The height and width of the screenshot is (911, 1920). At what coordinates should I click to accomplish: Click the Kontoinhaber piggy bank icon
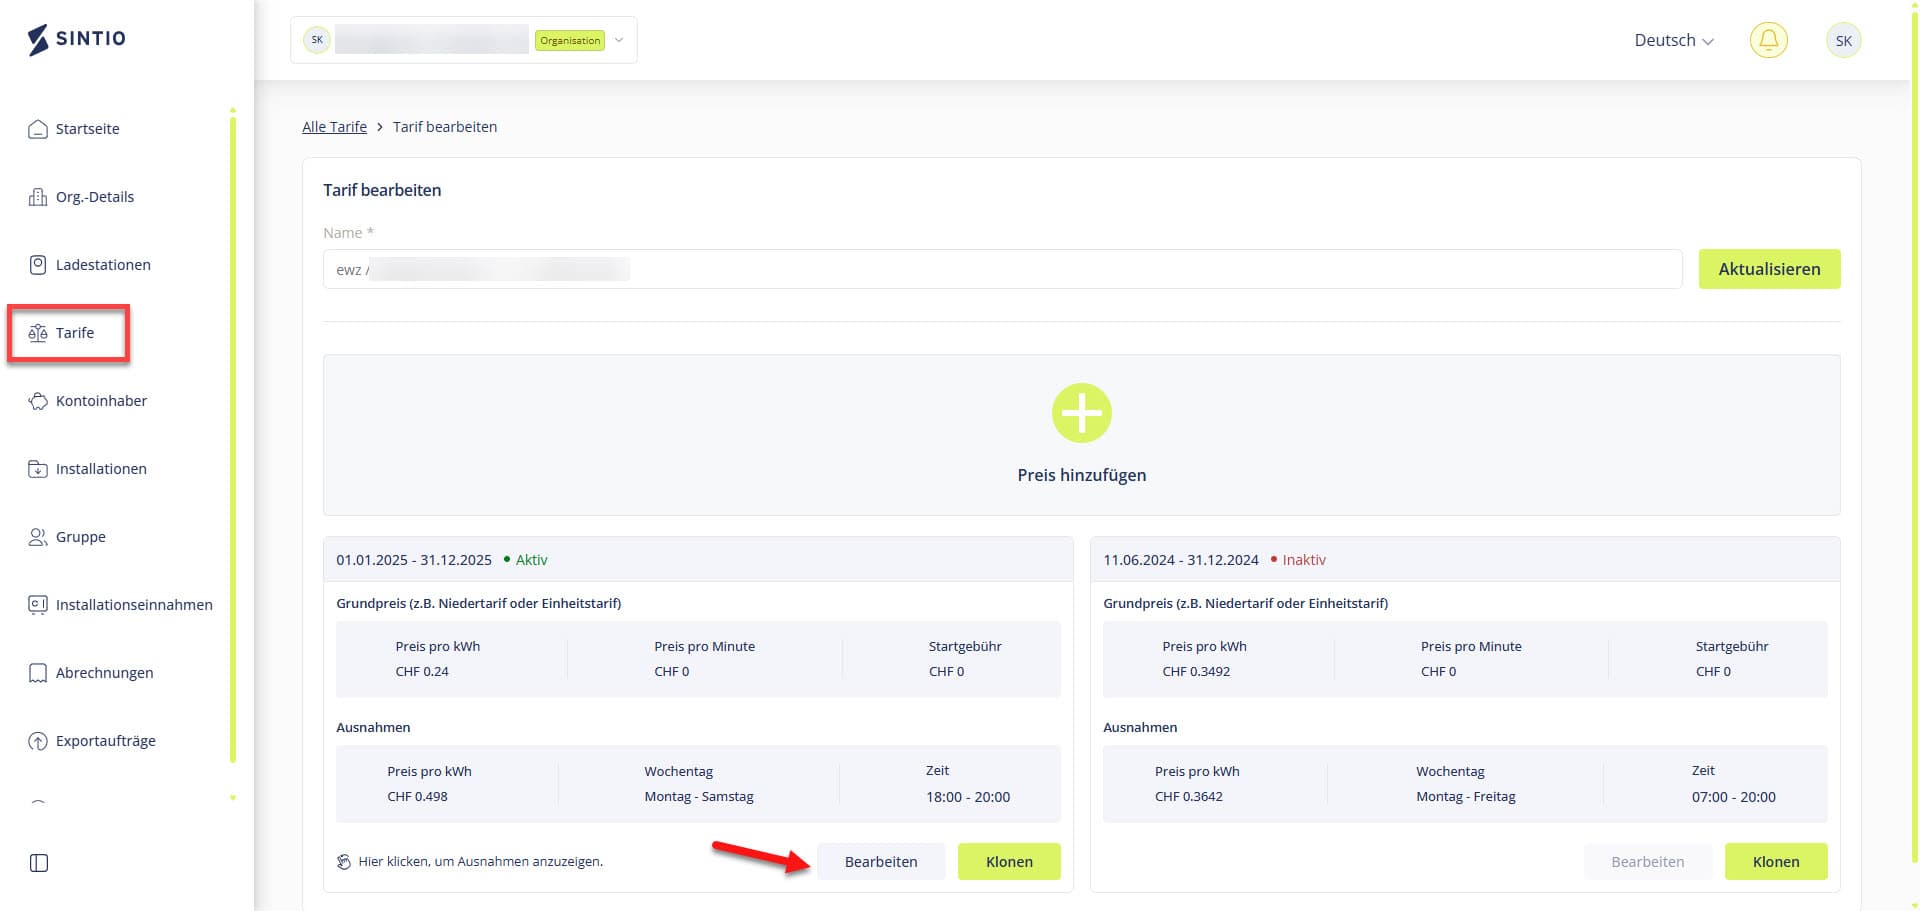click(38, 401)
